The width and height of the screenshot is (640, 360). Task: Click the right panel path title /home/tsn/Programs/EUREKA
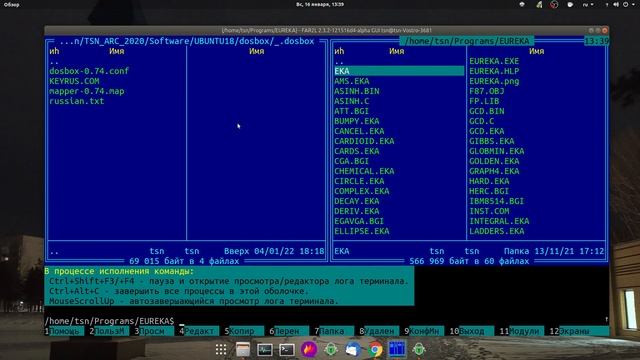[x=467, y=41]
